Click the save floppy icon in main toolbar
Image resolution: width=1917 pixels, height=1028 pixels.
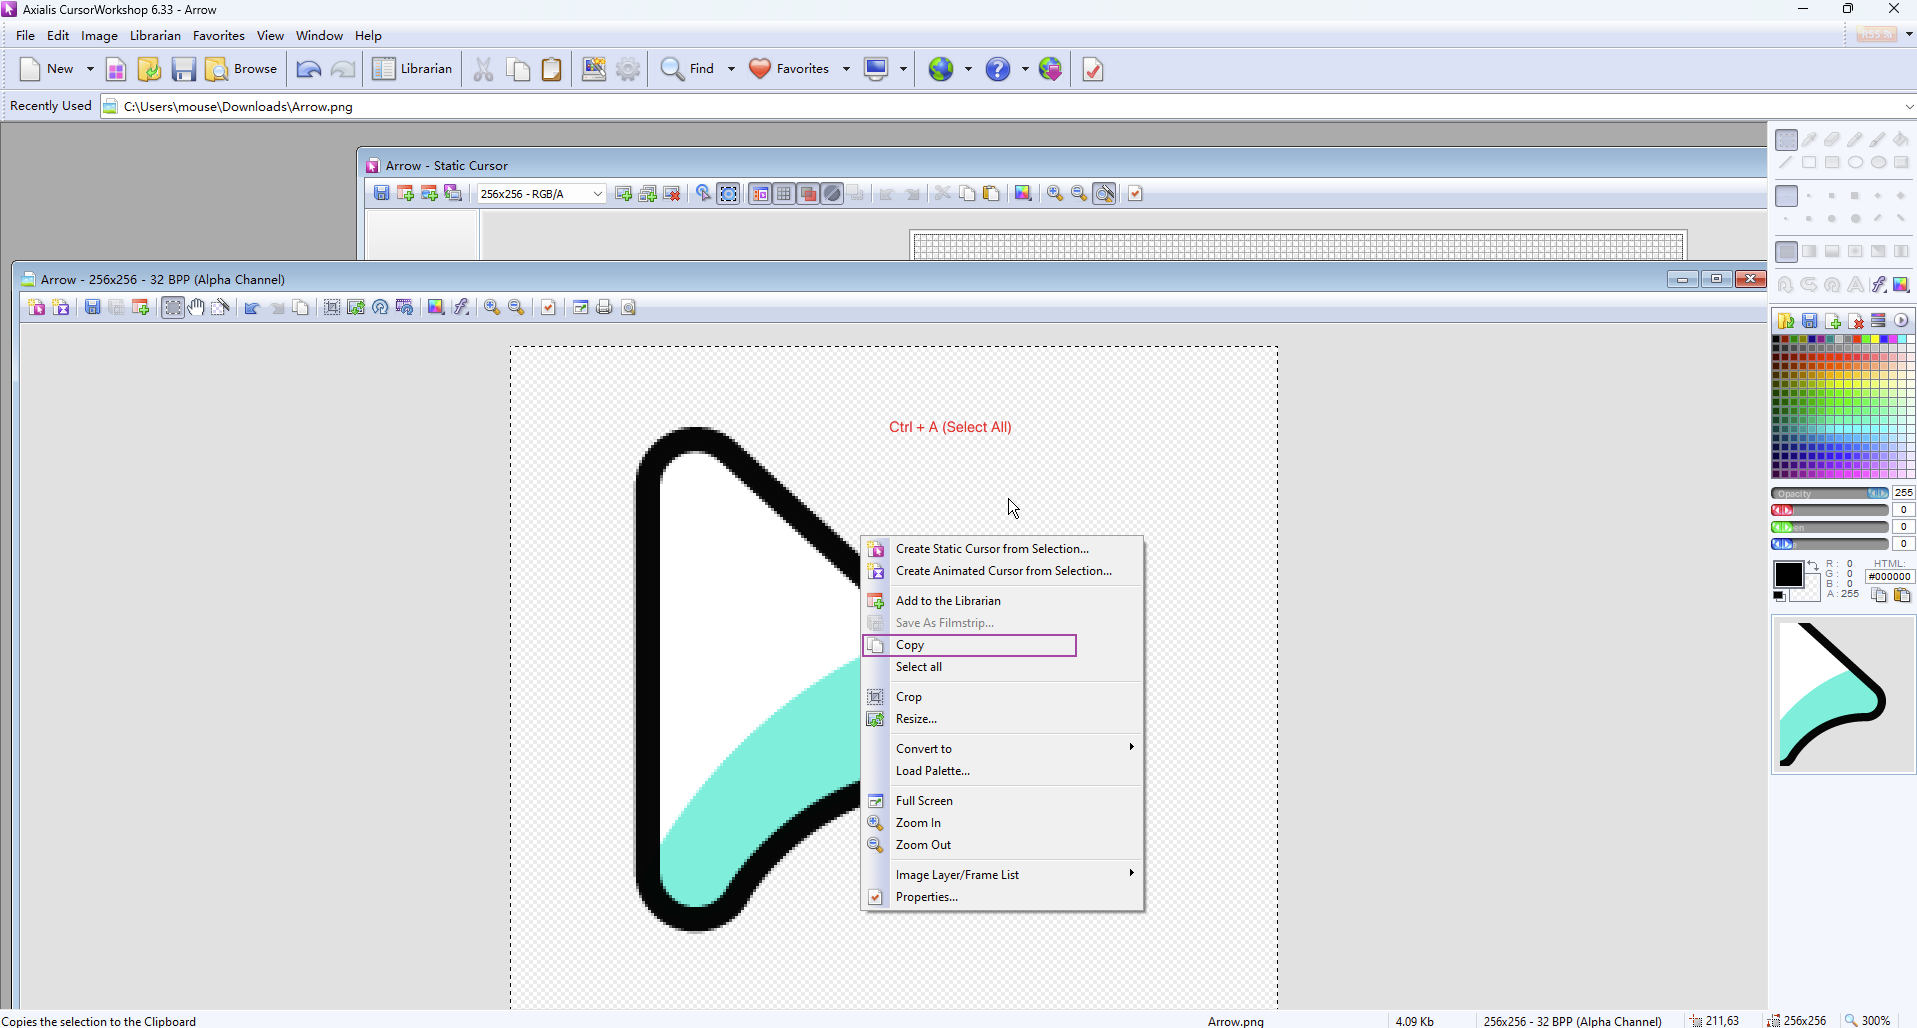(x=183, y=69)
